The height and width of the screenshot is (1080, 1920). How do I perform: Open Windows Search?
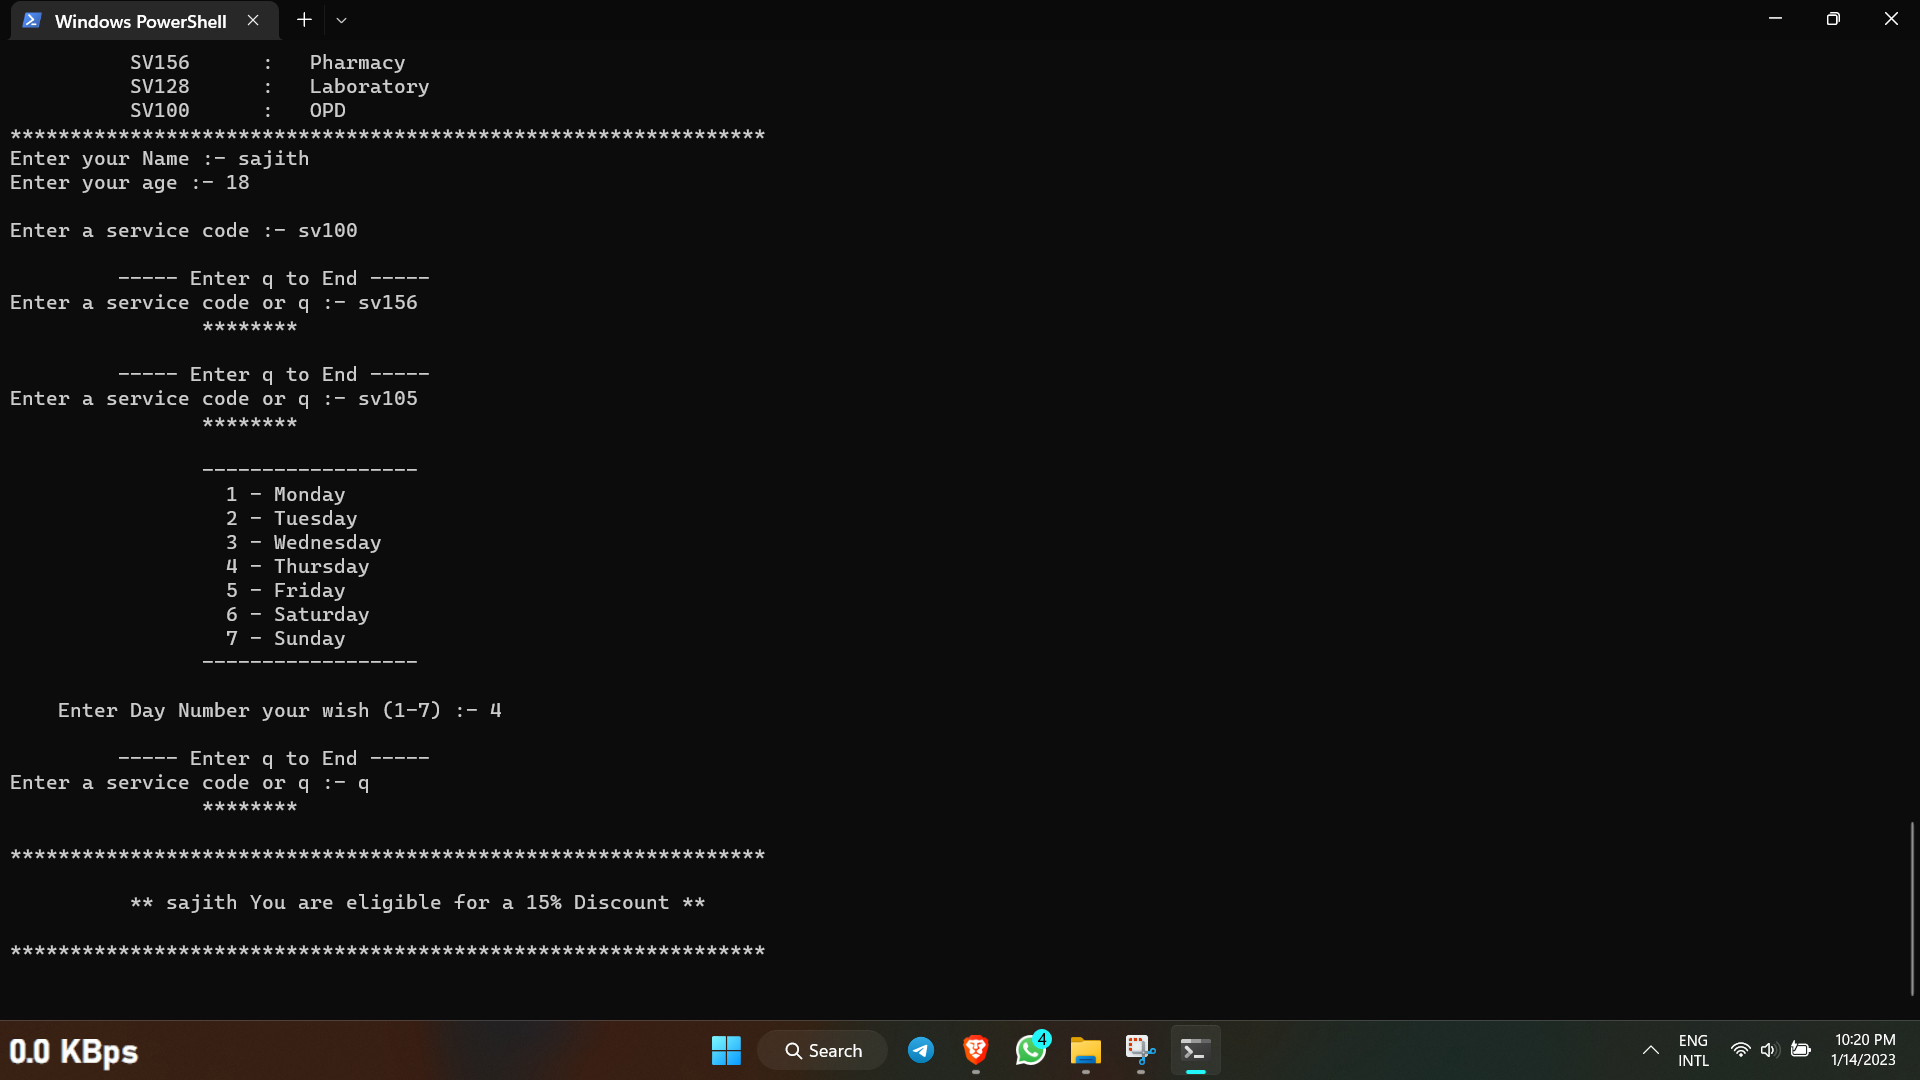coord(822,1050)
